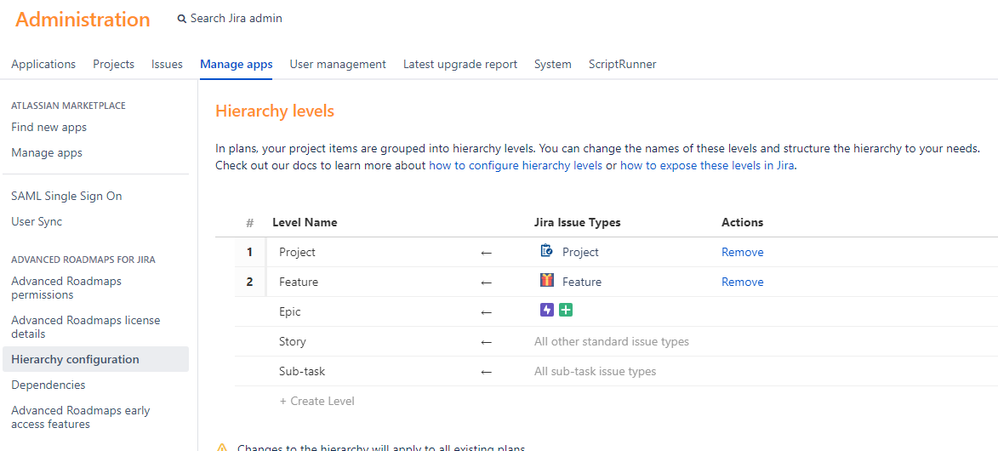Click the Create Level button
This screenshot has width=998, height=451.
317,401
